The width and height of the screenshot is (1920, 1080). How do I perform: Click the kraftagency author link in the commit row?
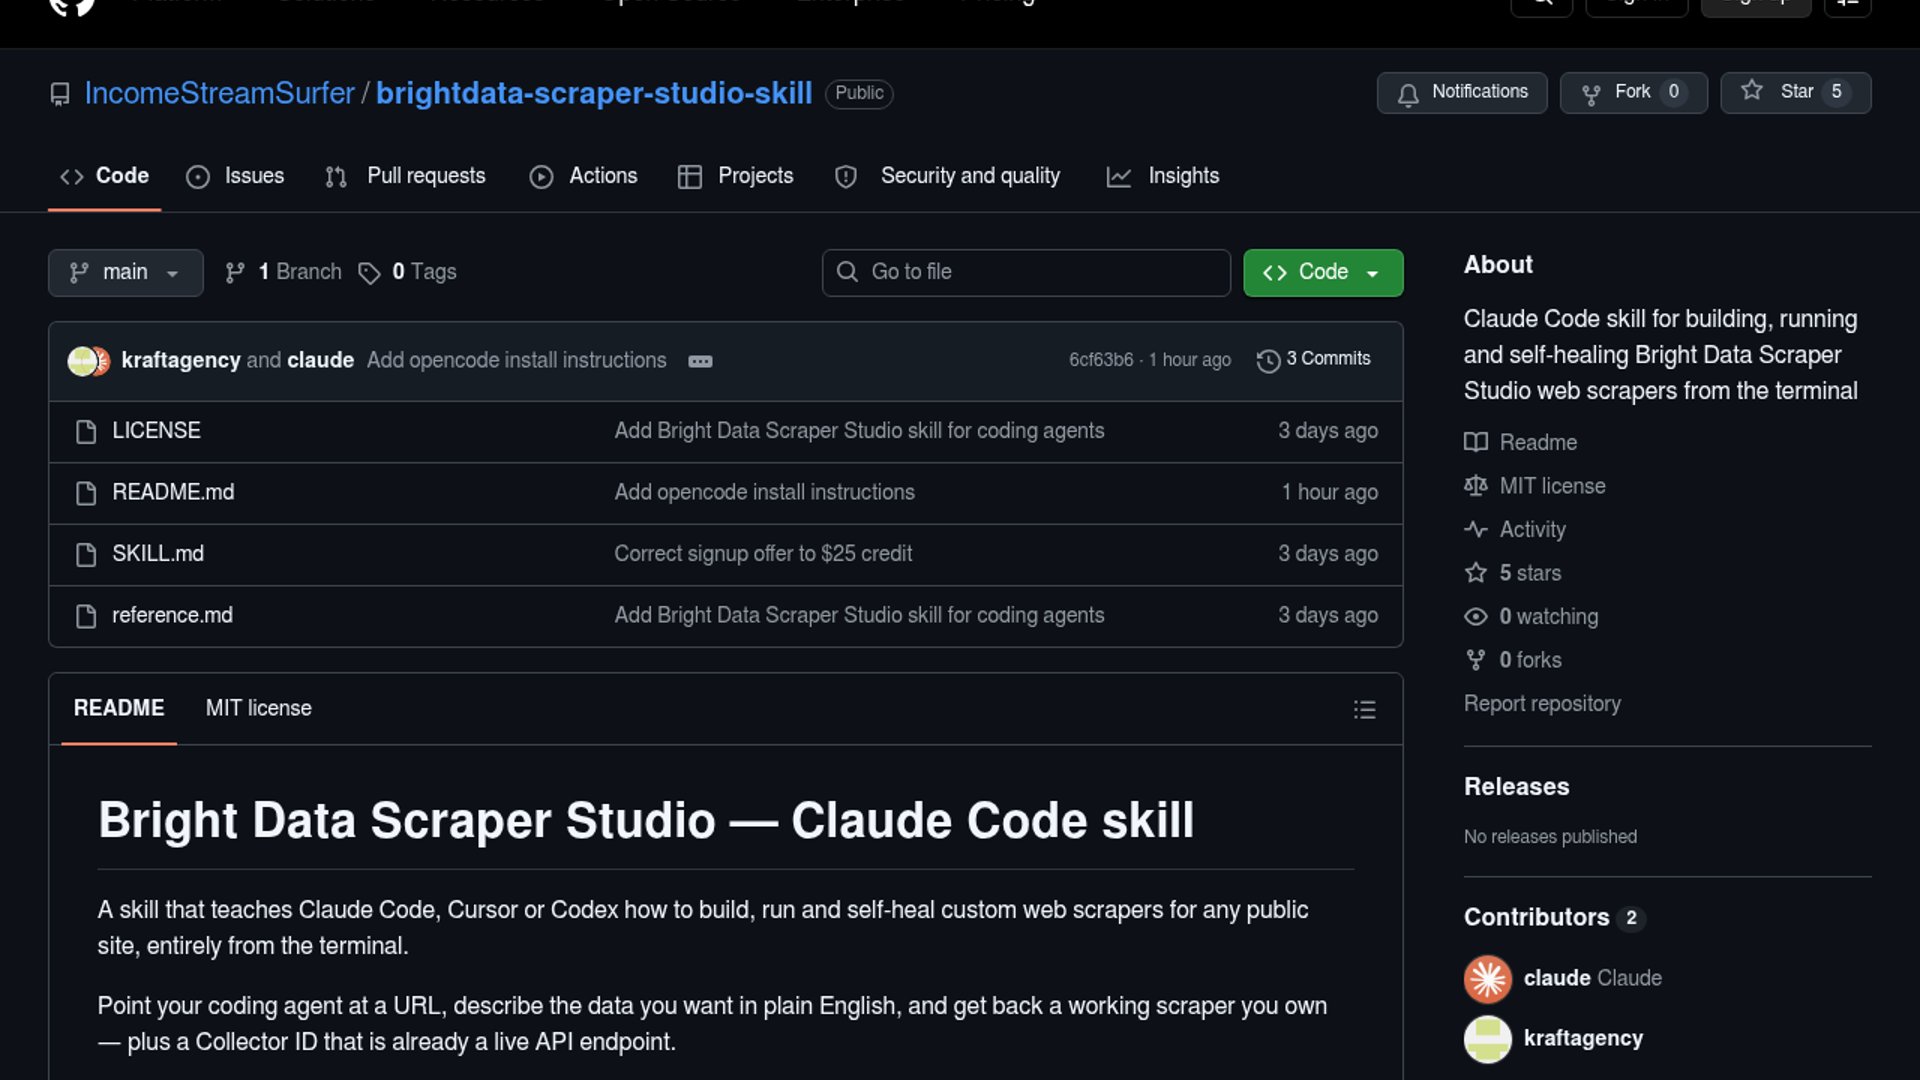181,361
